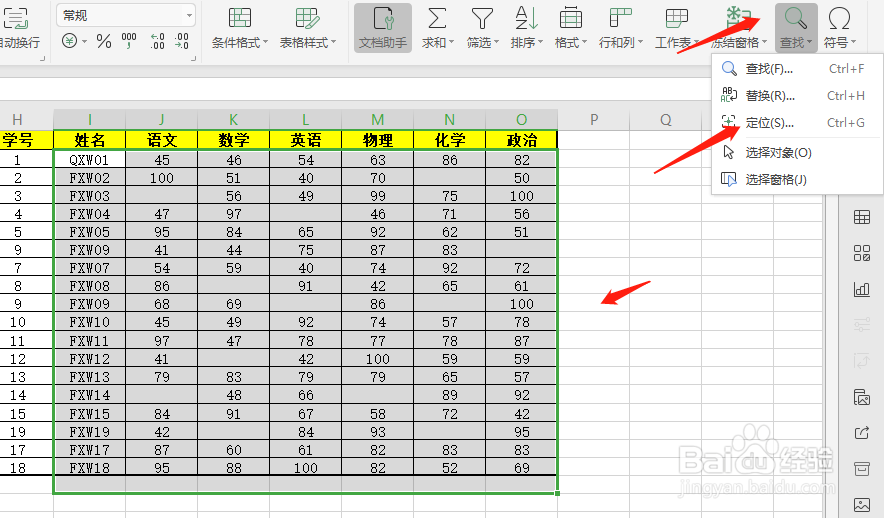Choose 选择对象(O) from the menu

pyautogui.click(x=797, y=153)
